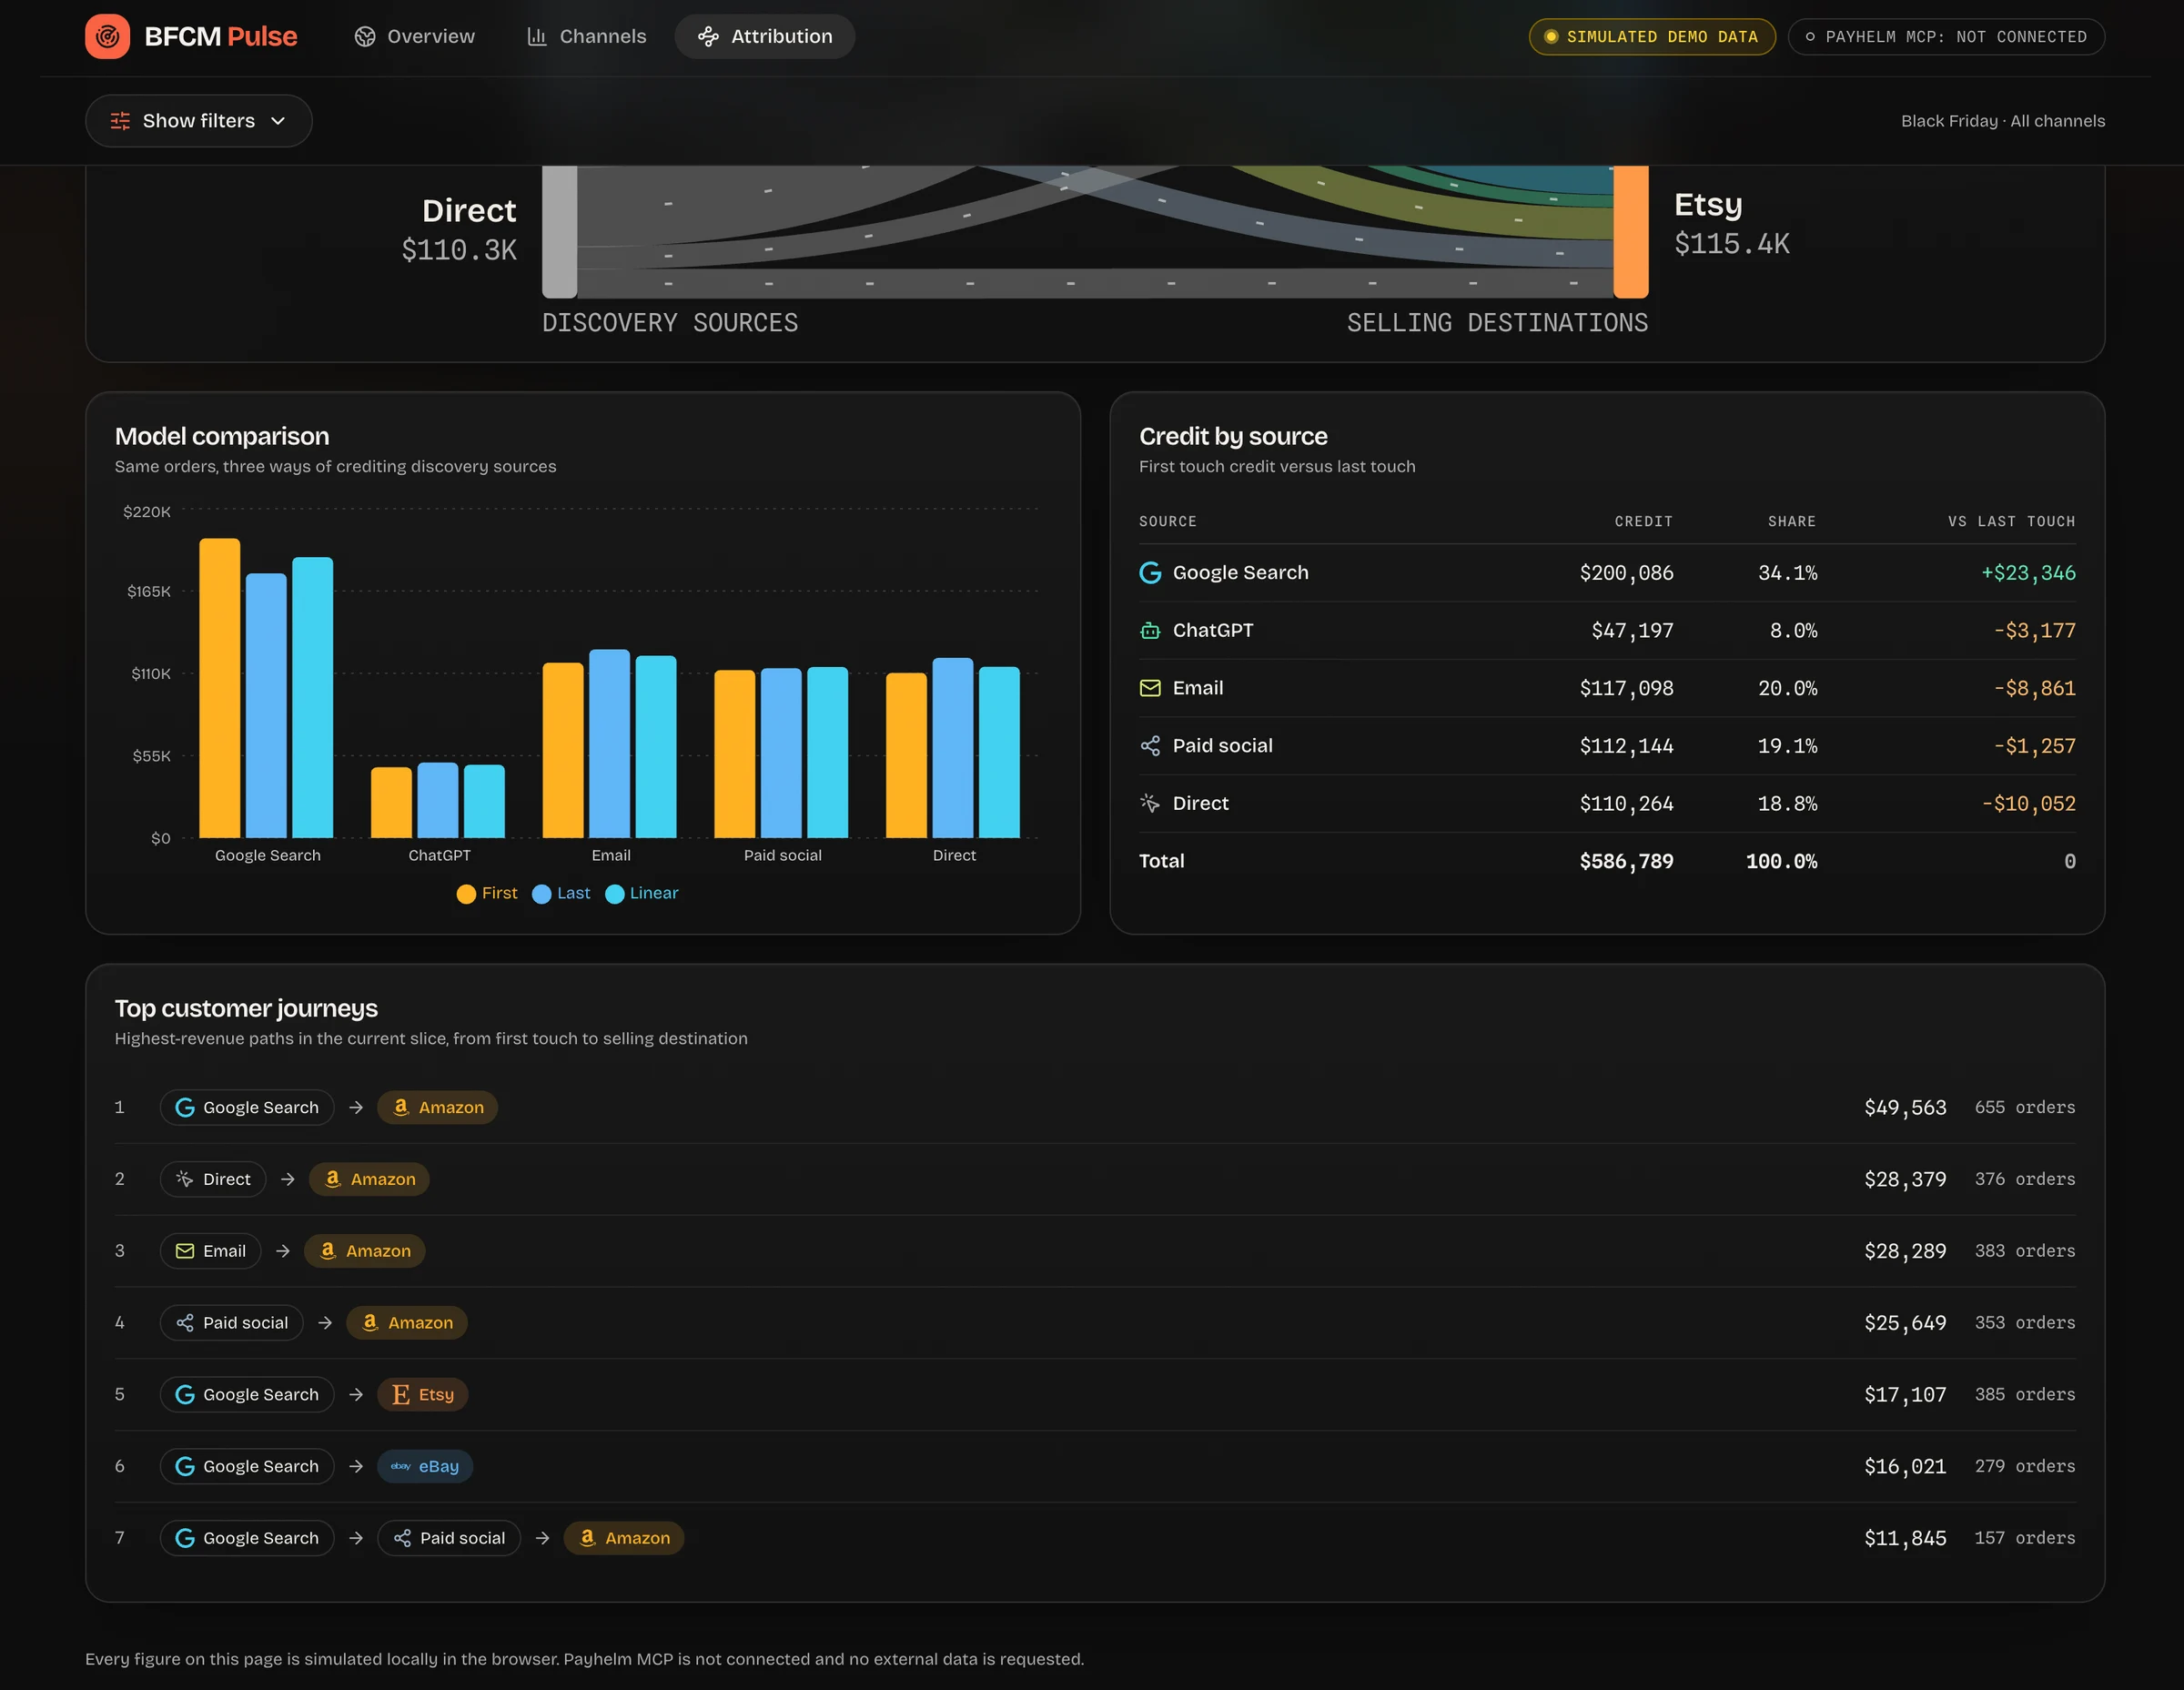Click the Simulated Demo Data badge
The width and height of the screenshot is (2184, 1690).
point(1652,37)
